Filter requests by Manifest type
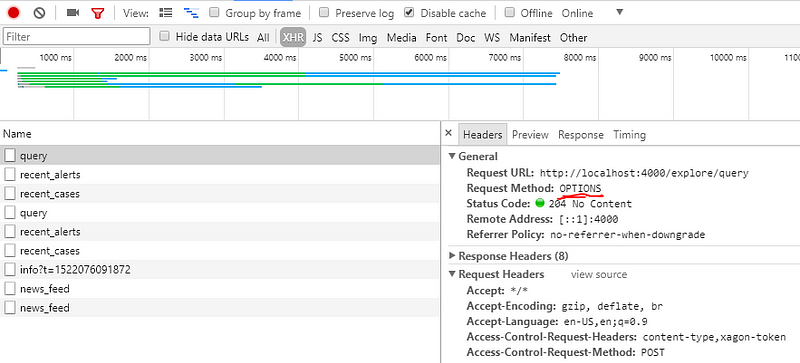 point(530,37)
